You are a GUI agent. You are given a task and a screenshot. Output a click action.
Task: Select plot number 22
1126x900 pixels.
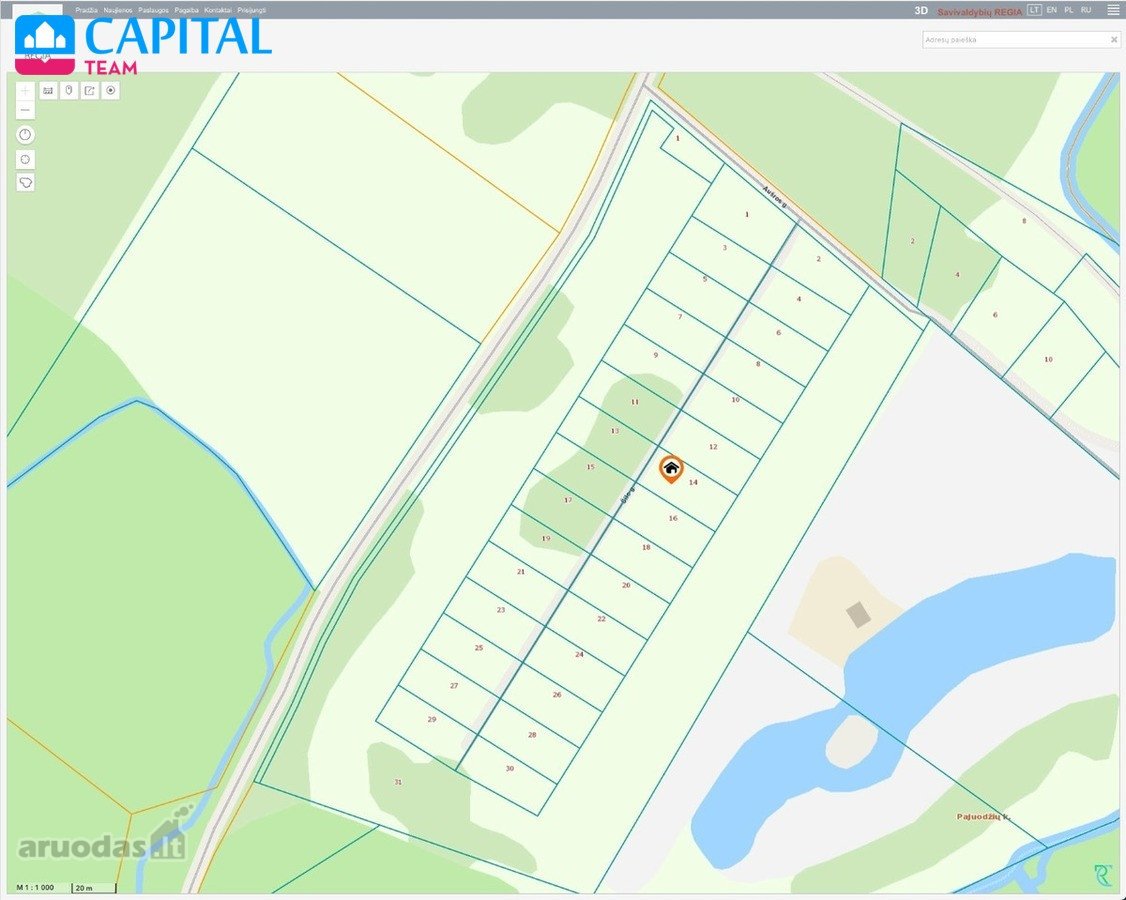click(x=601, y=619)
